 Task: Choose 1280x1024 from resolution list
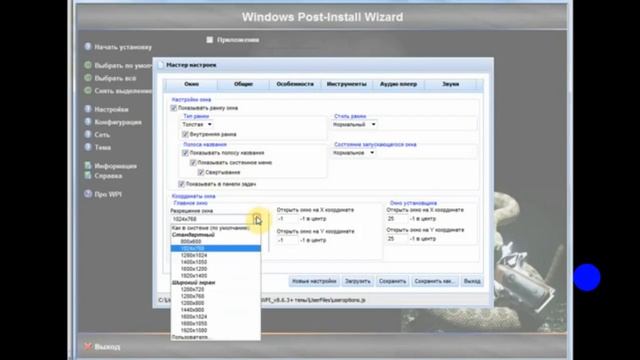point(216,255)
